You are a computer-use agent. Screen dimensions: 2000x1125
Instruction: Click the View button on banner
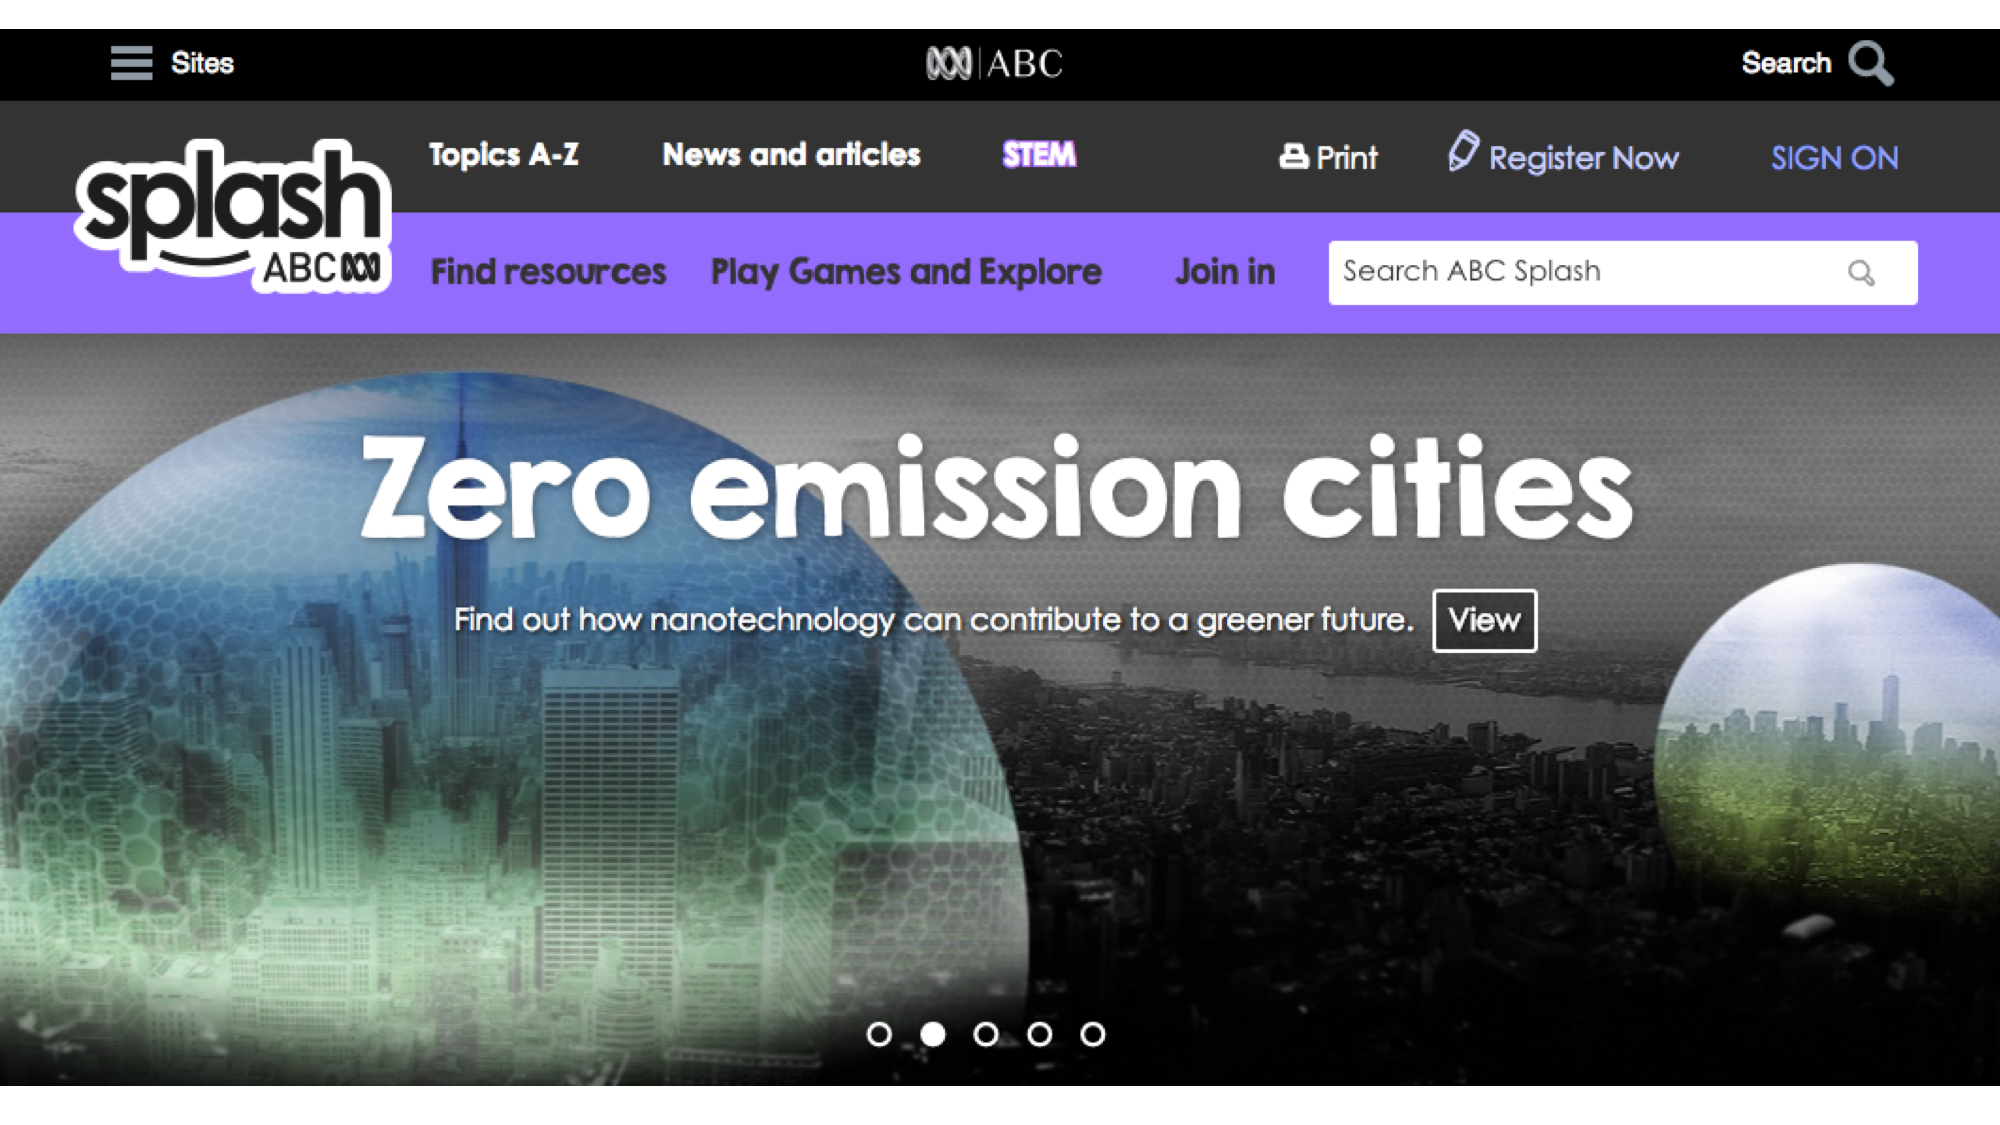1484,621
